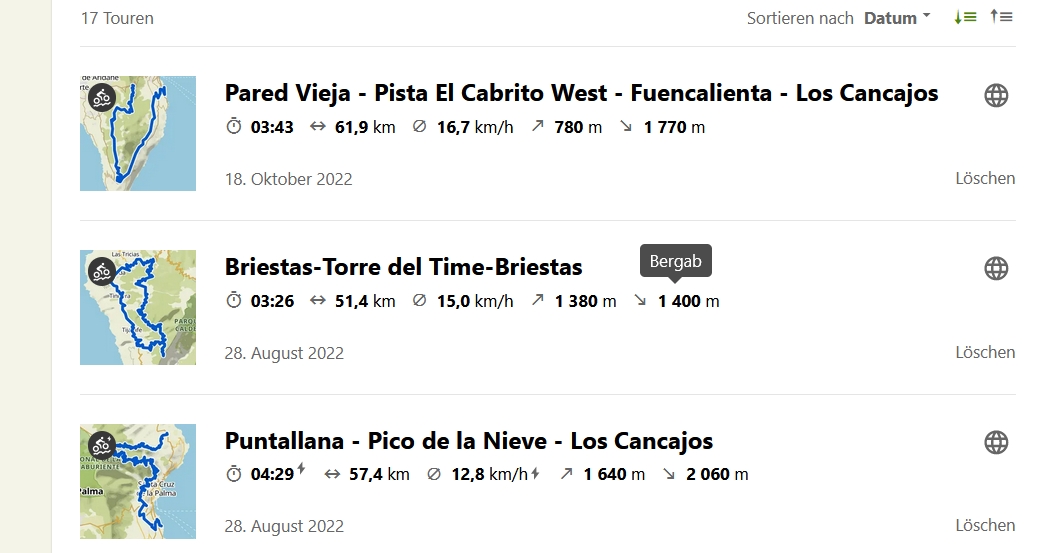Click Löschen for the Puntallana tour
This screenshot has width=1038, height=553.
[x=985, y=525]
